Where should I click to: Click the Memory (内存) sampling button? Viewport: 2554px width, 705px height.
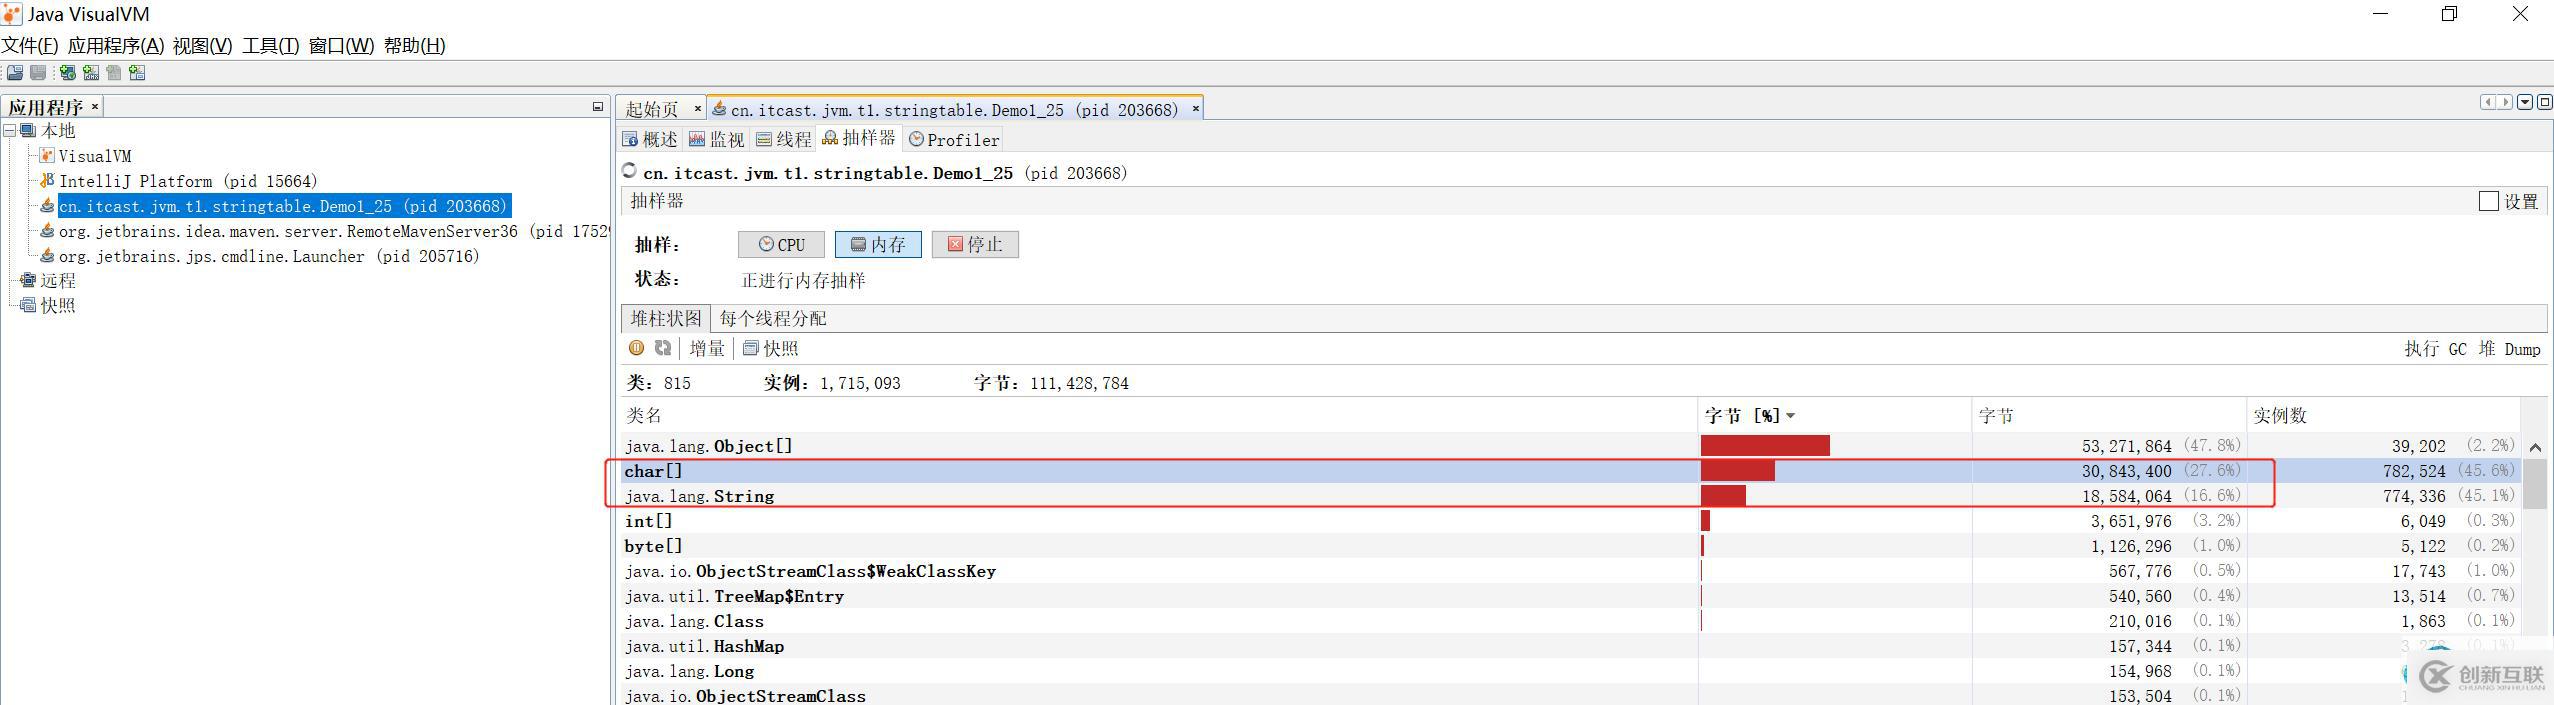(x=878, y=244)
